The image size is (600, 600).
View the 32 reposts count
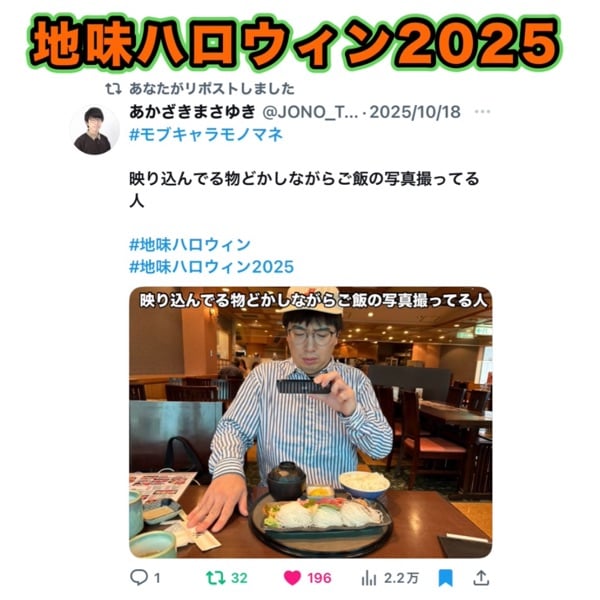[x=240, y=578]
